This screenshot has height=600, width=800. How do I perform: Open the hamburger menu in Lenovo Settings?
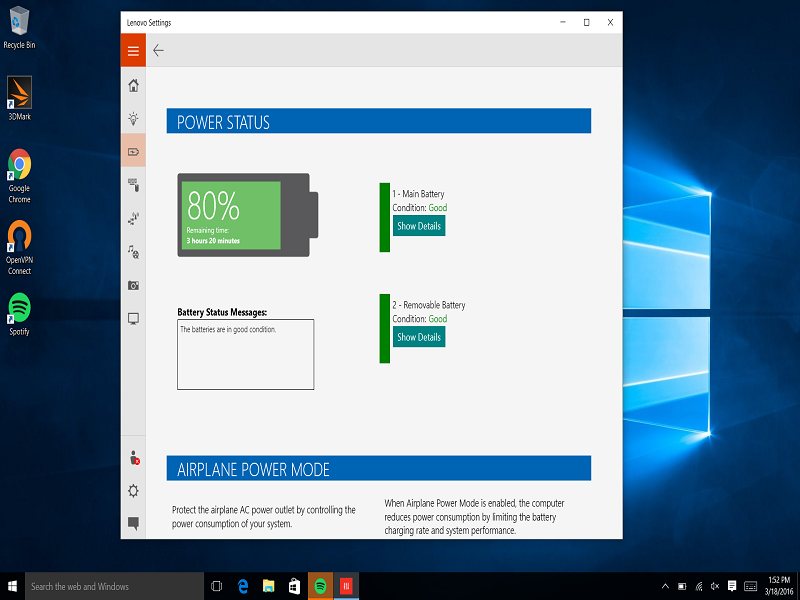click(133, 51)
